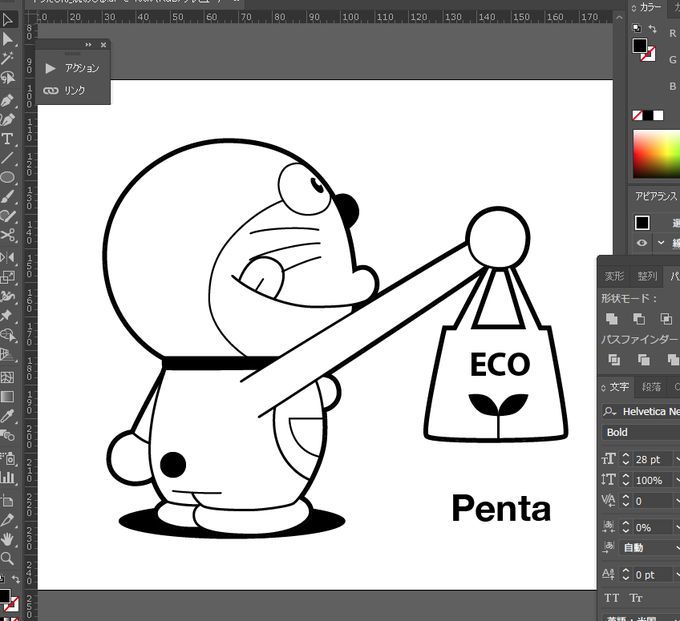
Task: Select the Gradient tool
Action: (7, 396)
